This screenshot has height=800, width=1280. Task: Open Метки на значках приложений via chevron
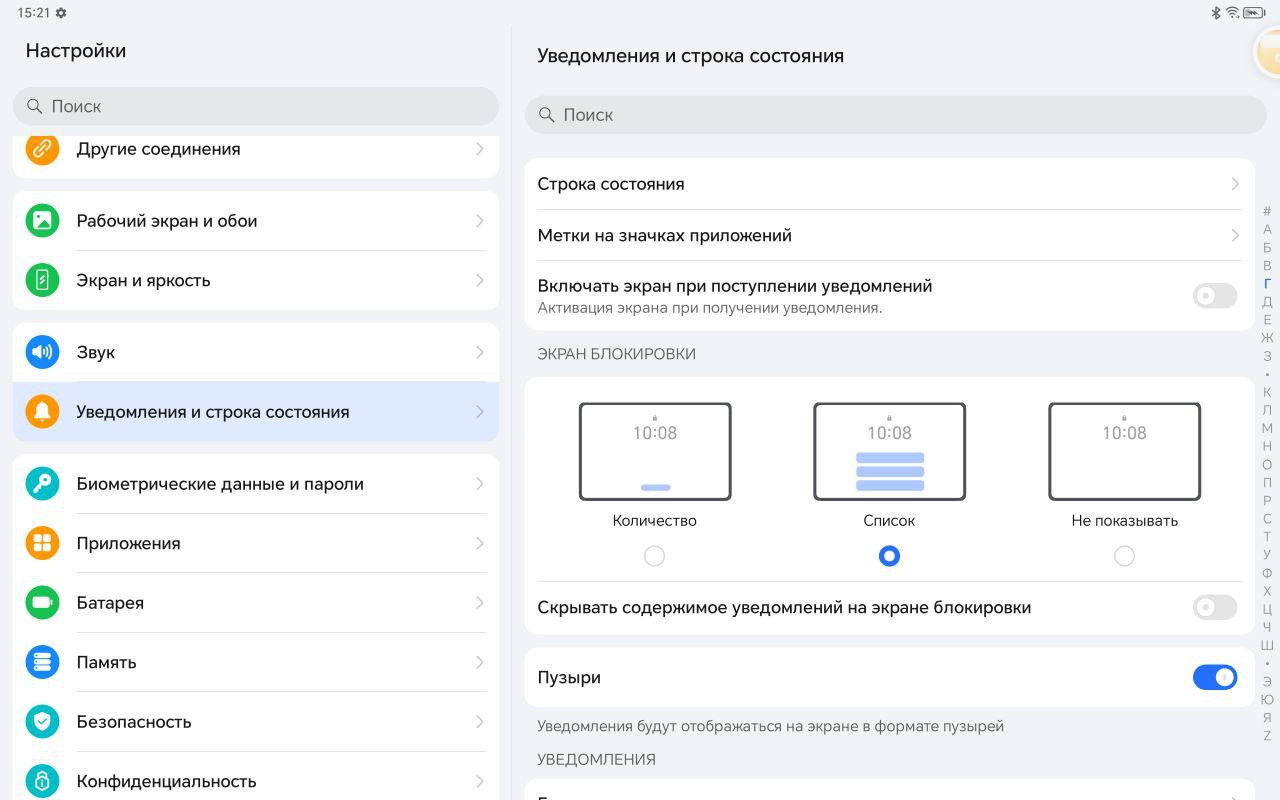(1235, 236)
